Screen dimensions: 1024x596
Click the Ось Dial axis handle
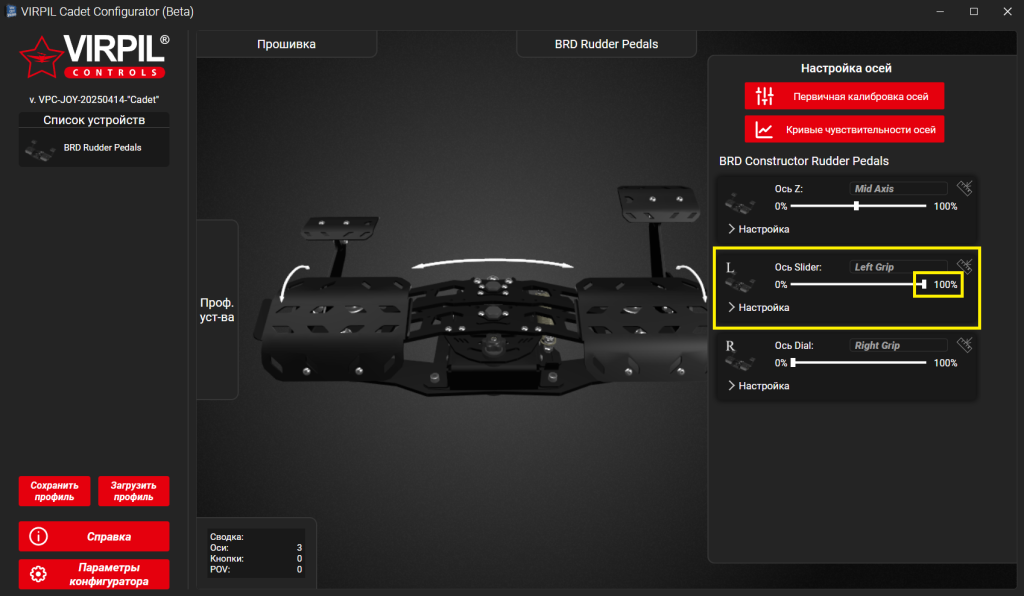click(x=793, y=363)
